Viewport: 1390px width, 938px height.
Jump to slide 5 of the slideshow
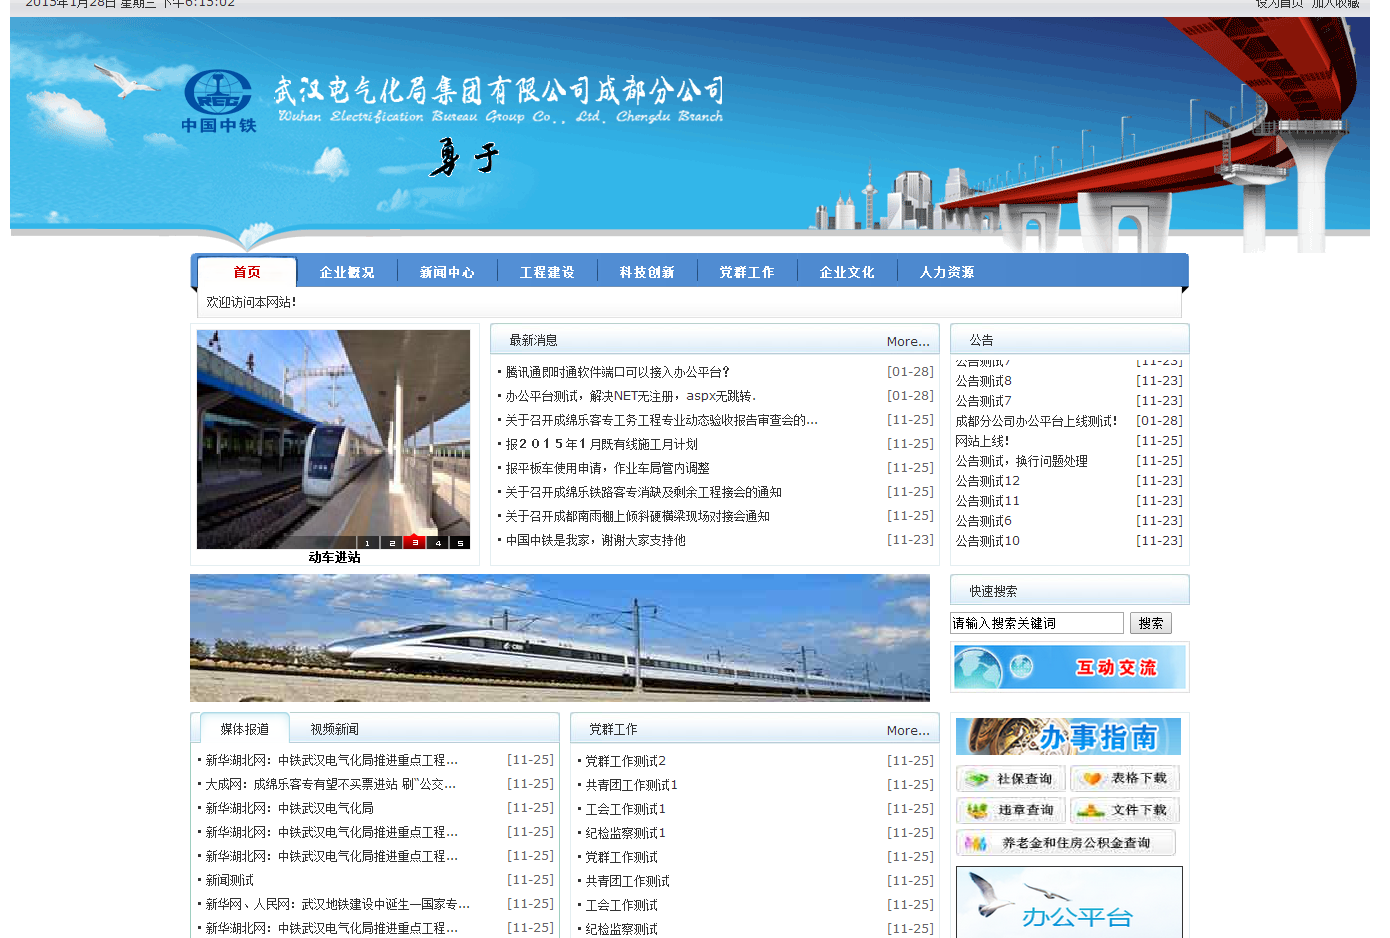pos(460,543)
